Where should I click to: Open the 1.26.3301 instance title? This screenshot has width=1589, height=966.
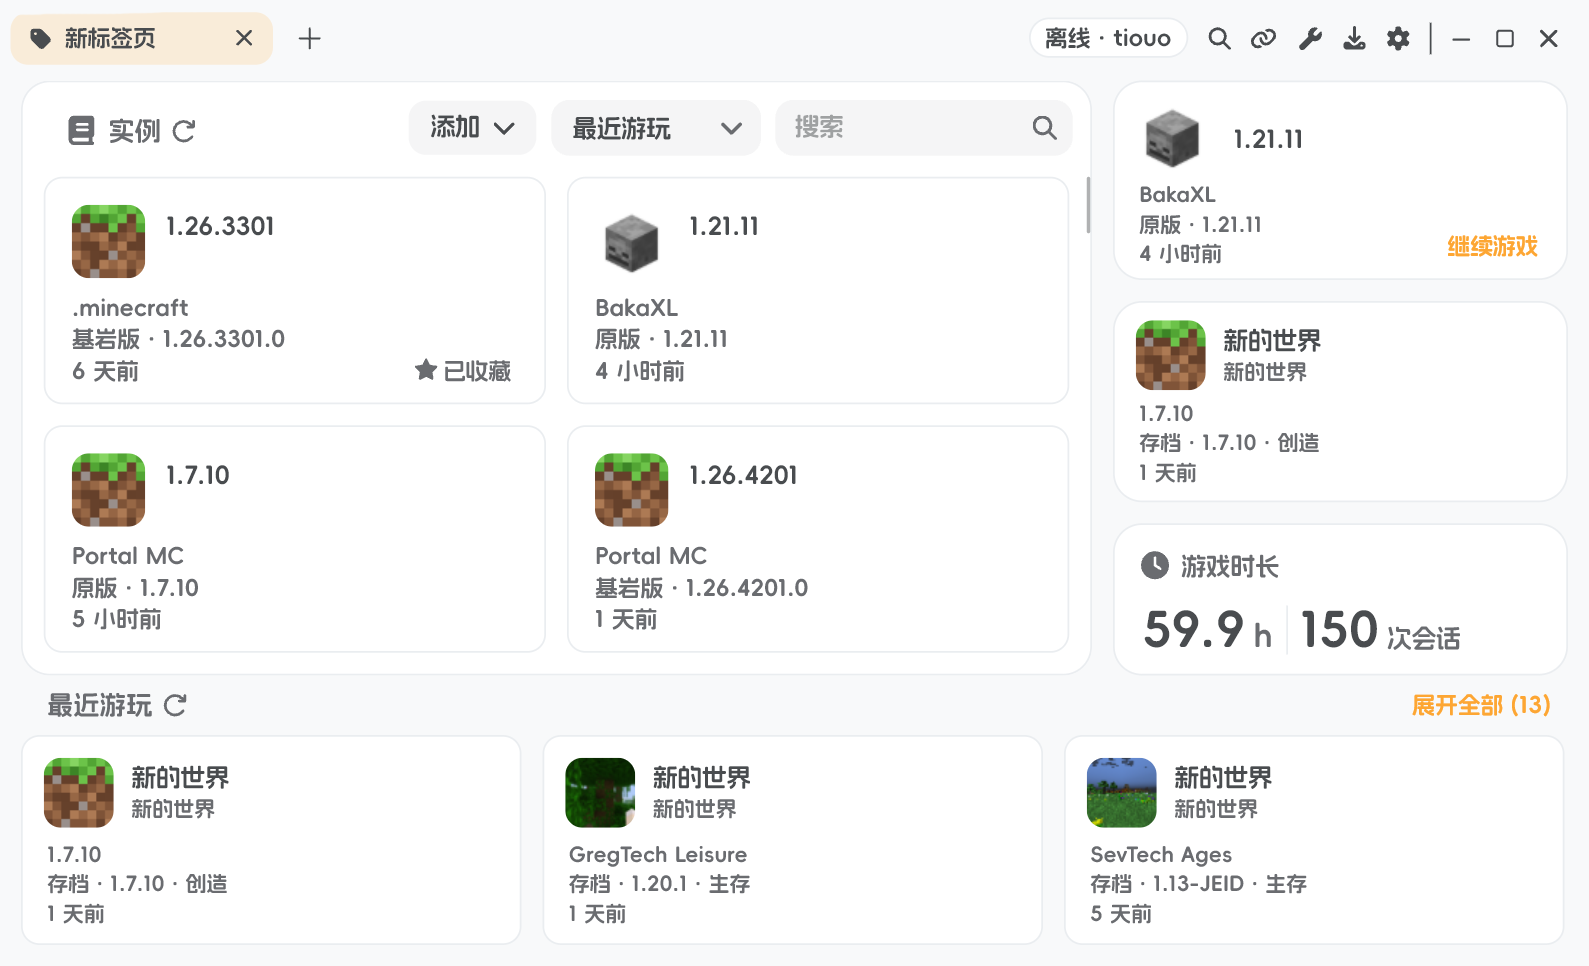point(220,226)
